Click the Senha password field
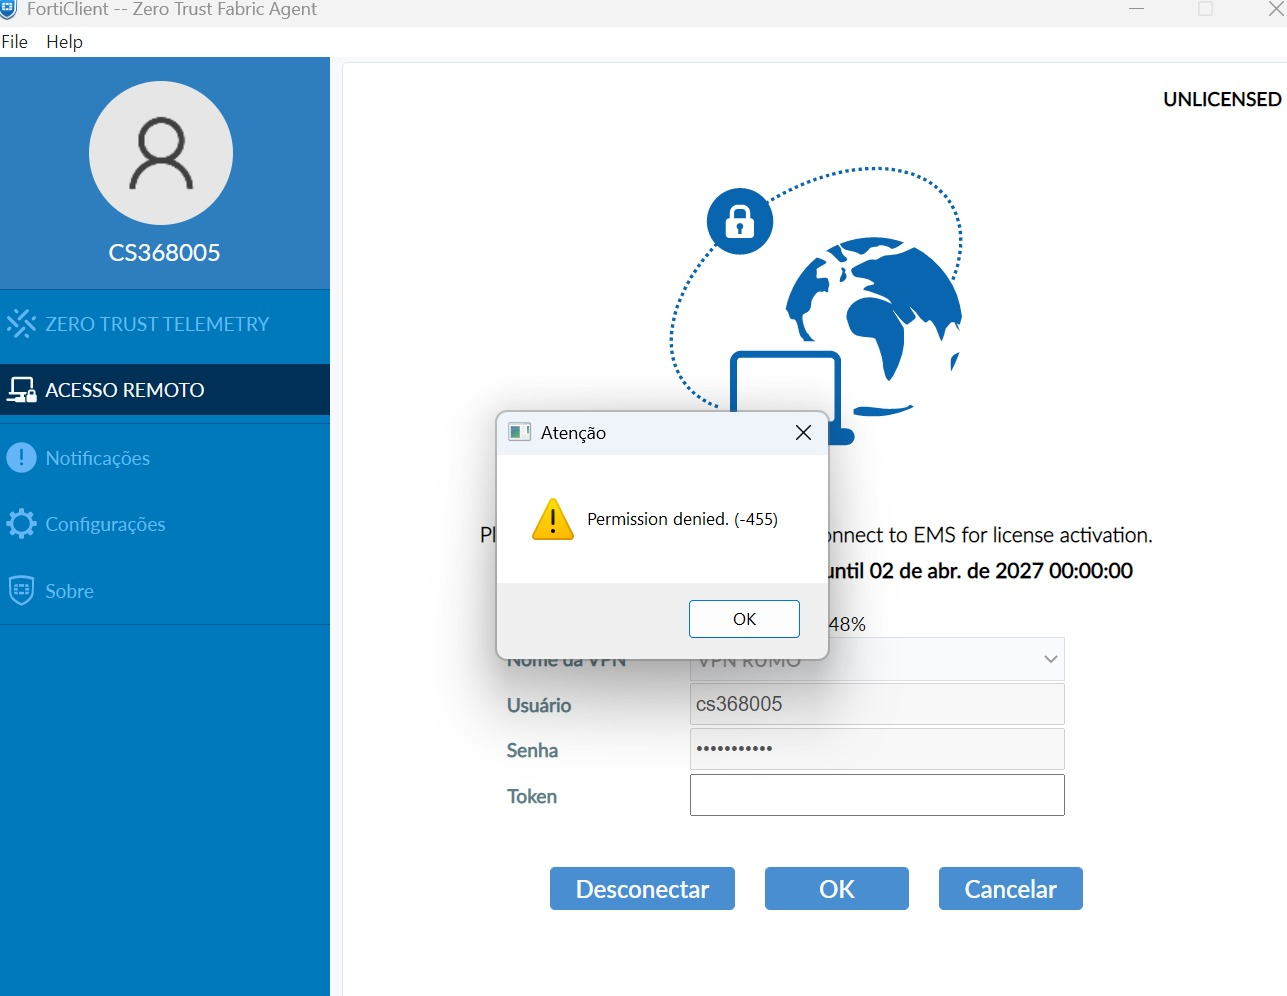This screenshot has height=996, width=1287. [877, 749]
